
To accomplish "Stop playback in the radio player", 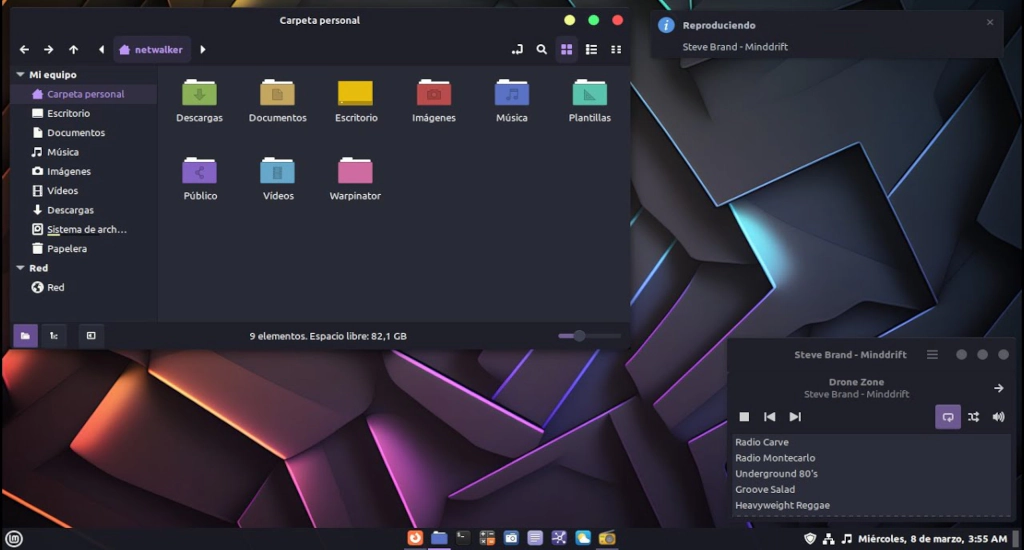I will pyautogui.click(x=744, y=417).
